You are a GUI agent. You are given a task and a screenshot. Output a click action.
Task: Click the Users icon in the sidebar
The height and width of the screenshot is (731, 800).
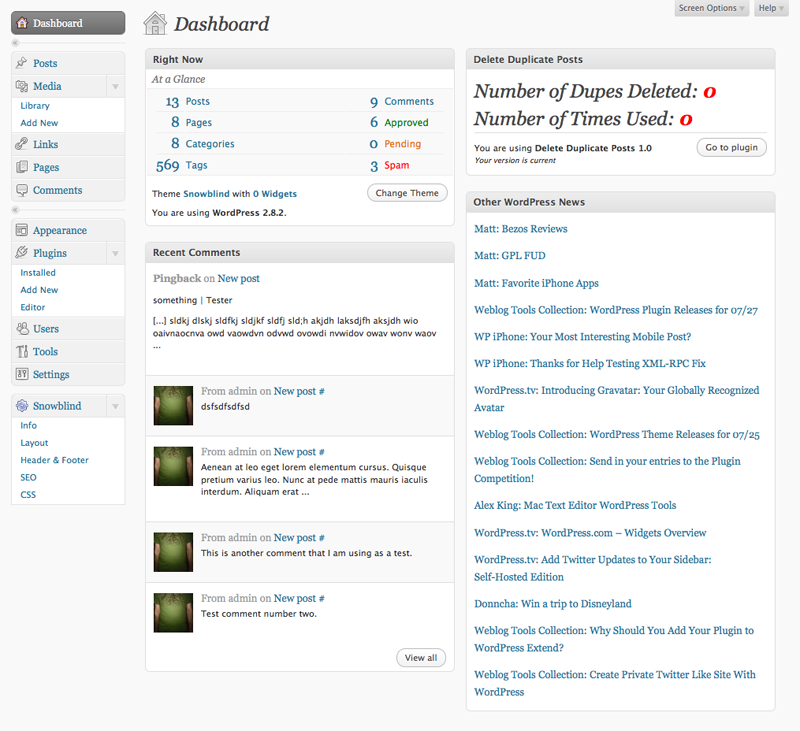22,329
